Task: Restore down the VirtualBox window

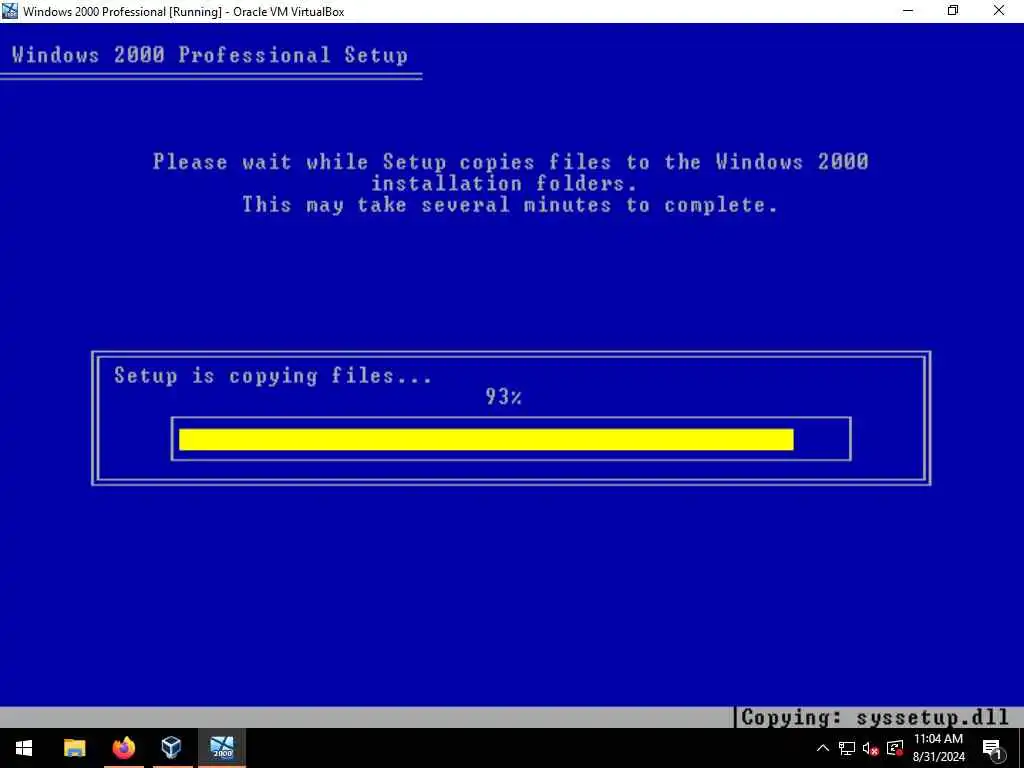Action: tap(953, 11)
